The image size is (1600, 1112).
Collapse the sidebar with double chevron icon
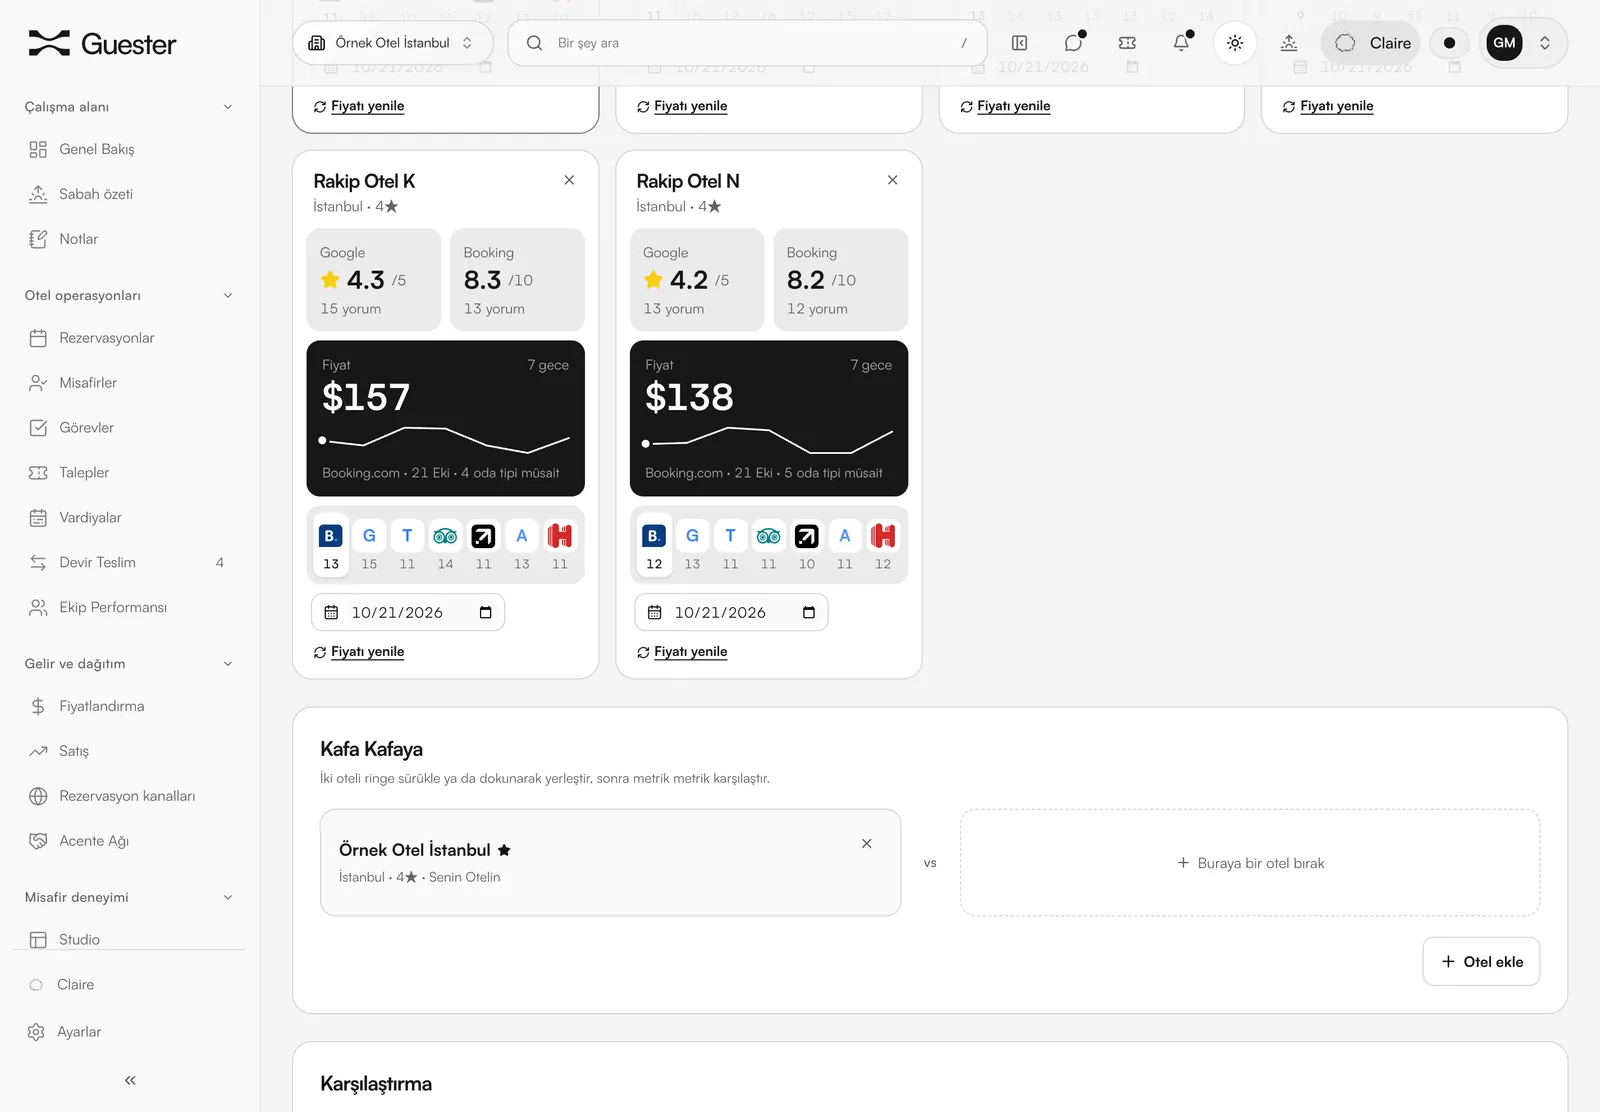pyautogui.click(x=130, y=1080)
